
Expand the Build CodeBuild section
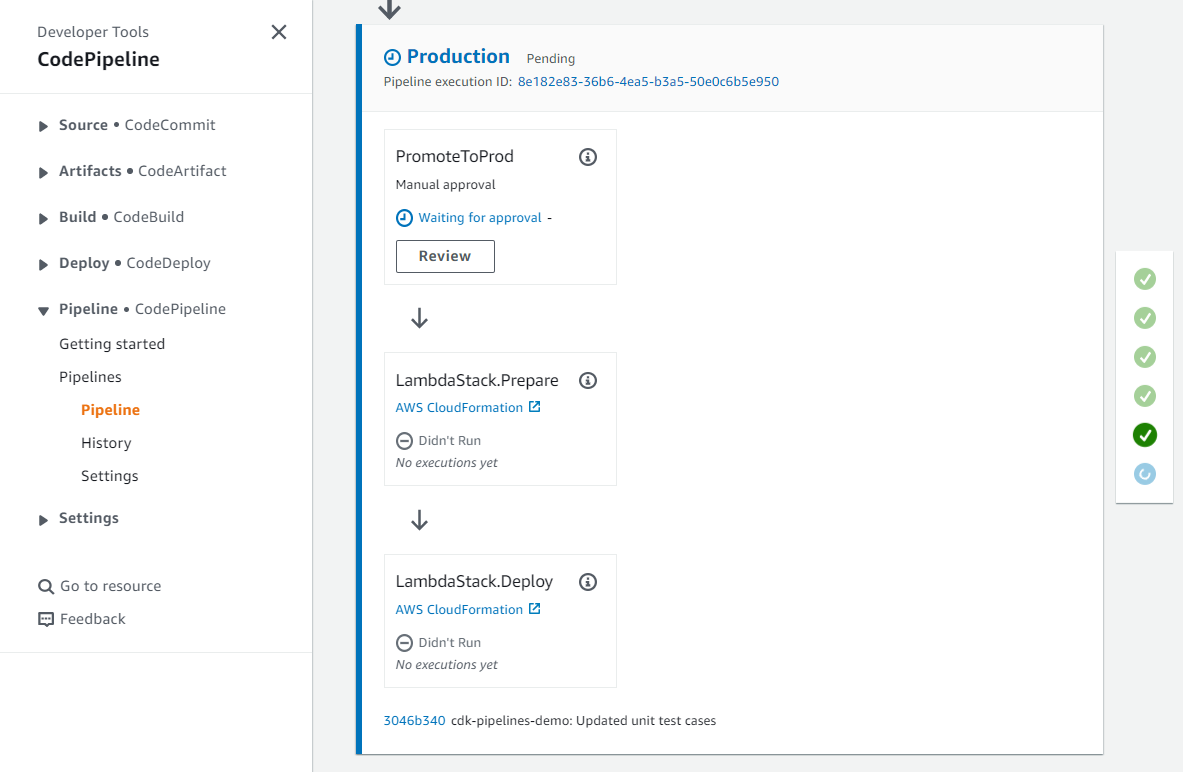(44, 218)
